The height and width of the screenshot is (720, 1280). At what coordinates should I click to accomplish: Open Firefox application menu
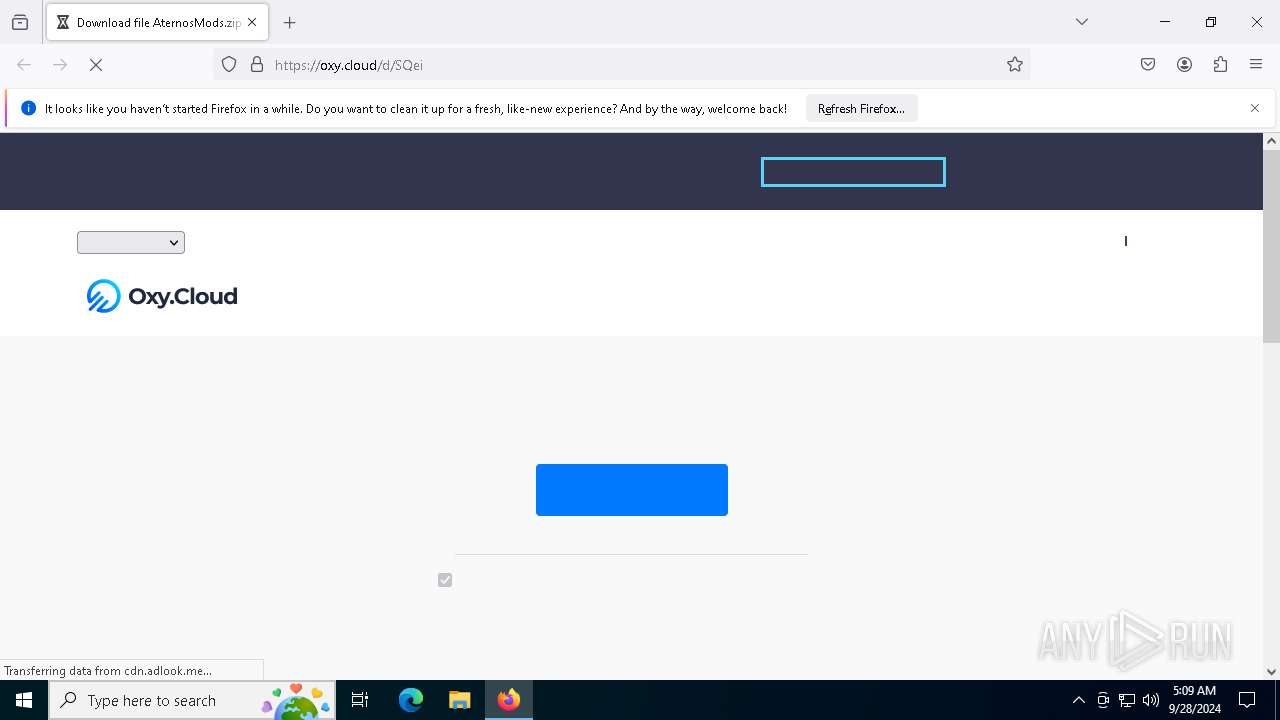(x=1256, y=65)
